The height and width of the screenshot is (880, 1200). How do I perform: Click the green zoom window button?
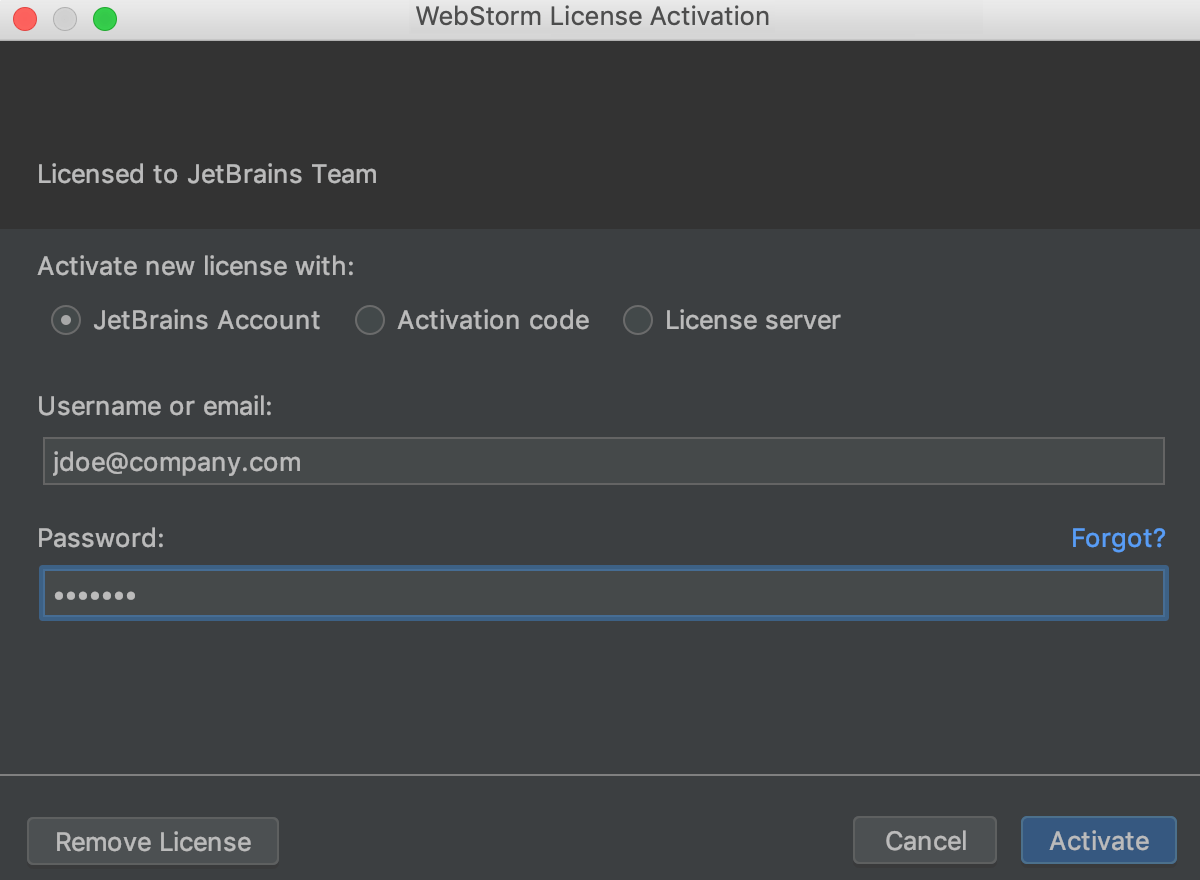pyautogui.click(x=105, y=18)
